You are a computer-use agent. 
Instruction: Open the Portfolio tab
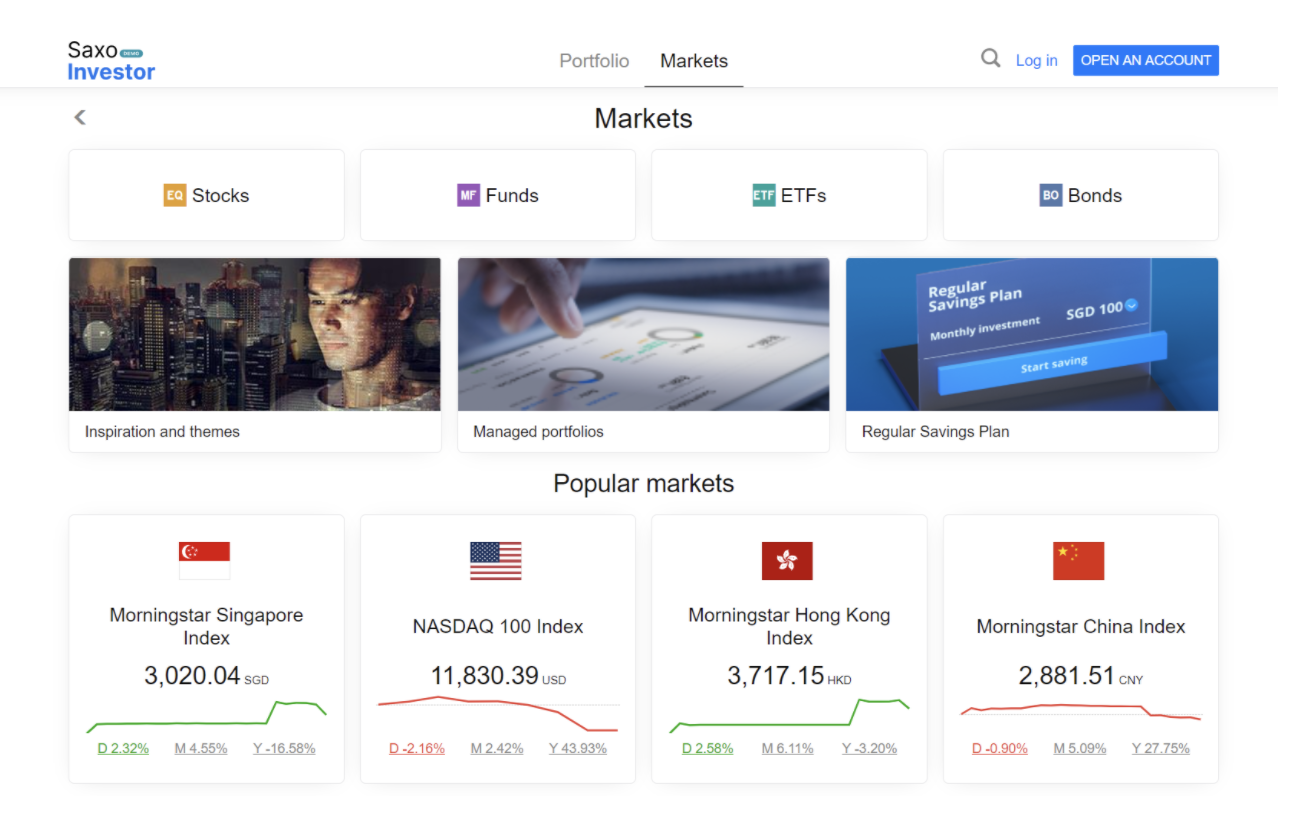594,60
